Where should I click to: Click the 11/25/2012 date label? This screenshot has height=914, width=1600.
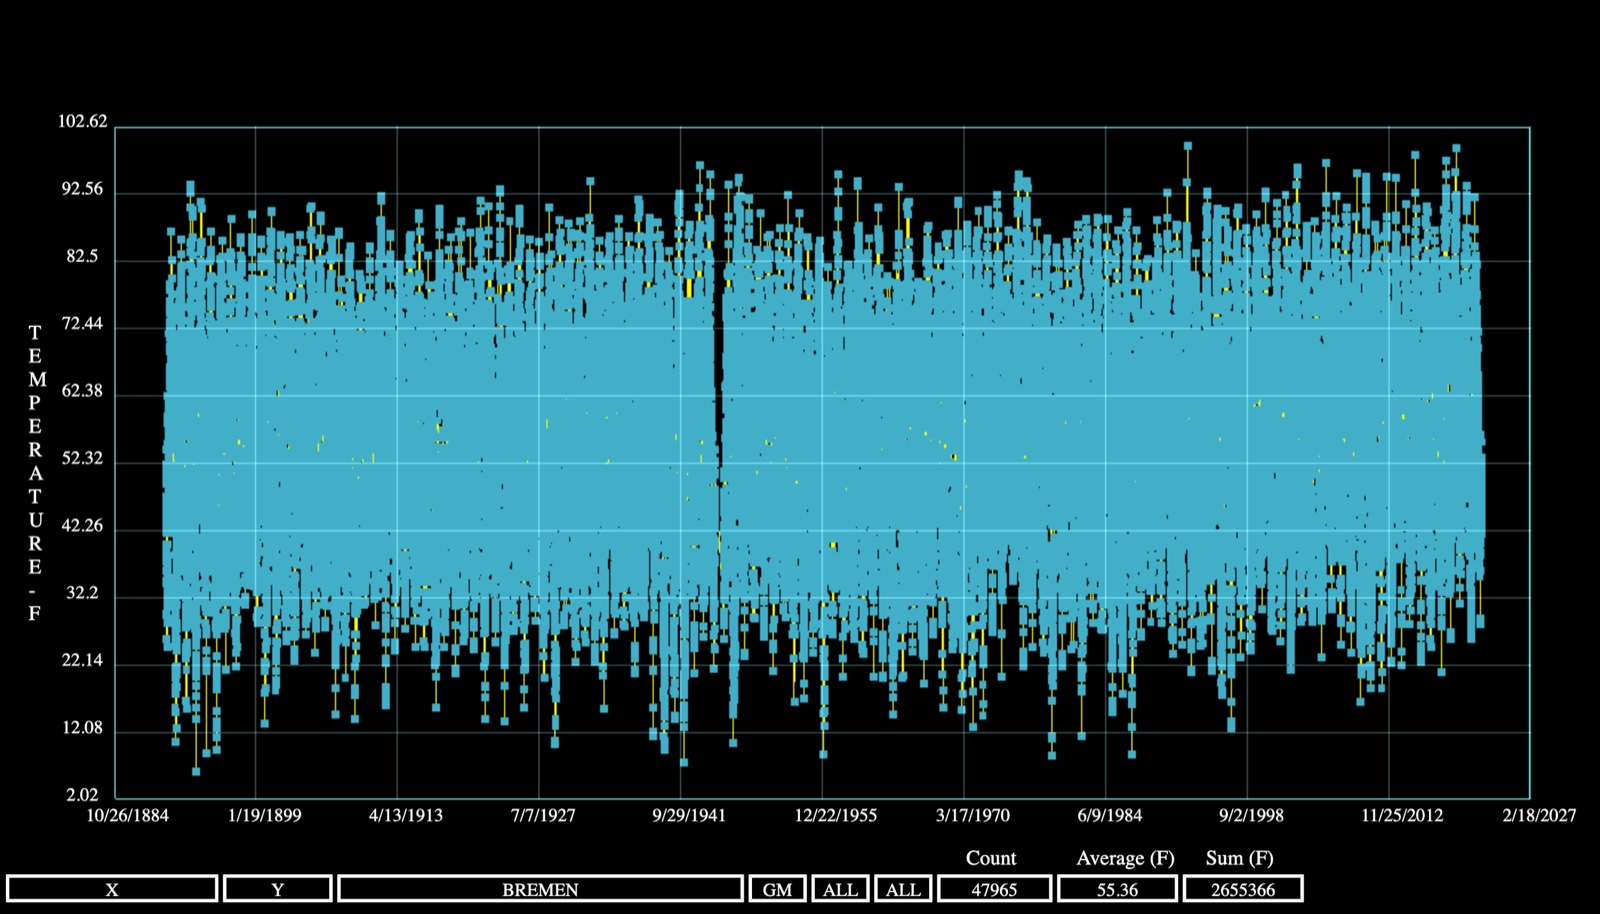(1402, 815)
